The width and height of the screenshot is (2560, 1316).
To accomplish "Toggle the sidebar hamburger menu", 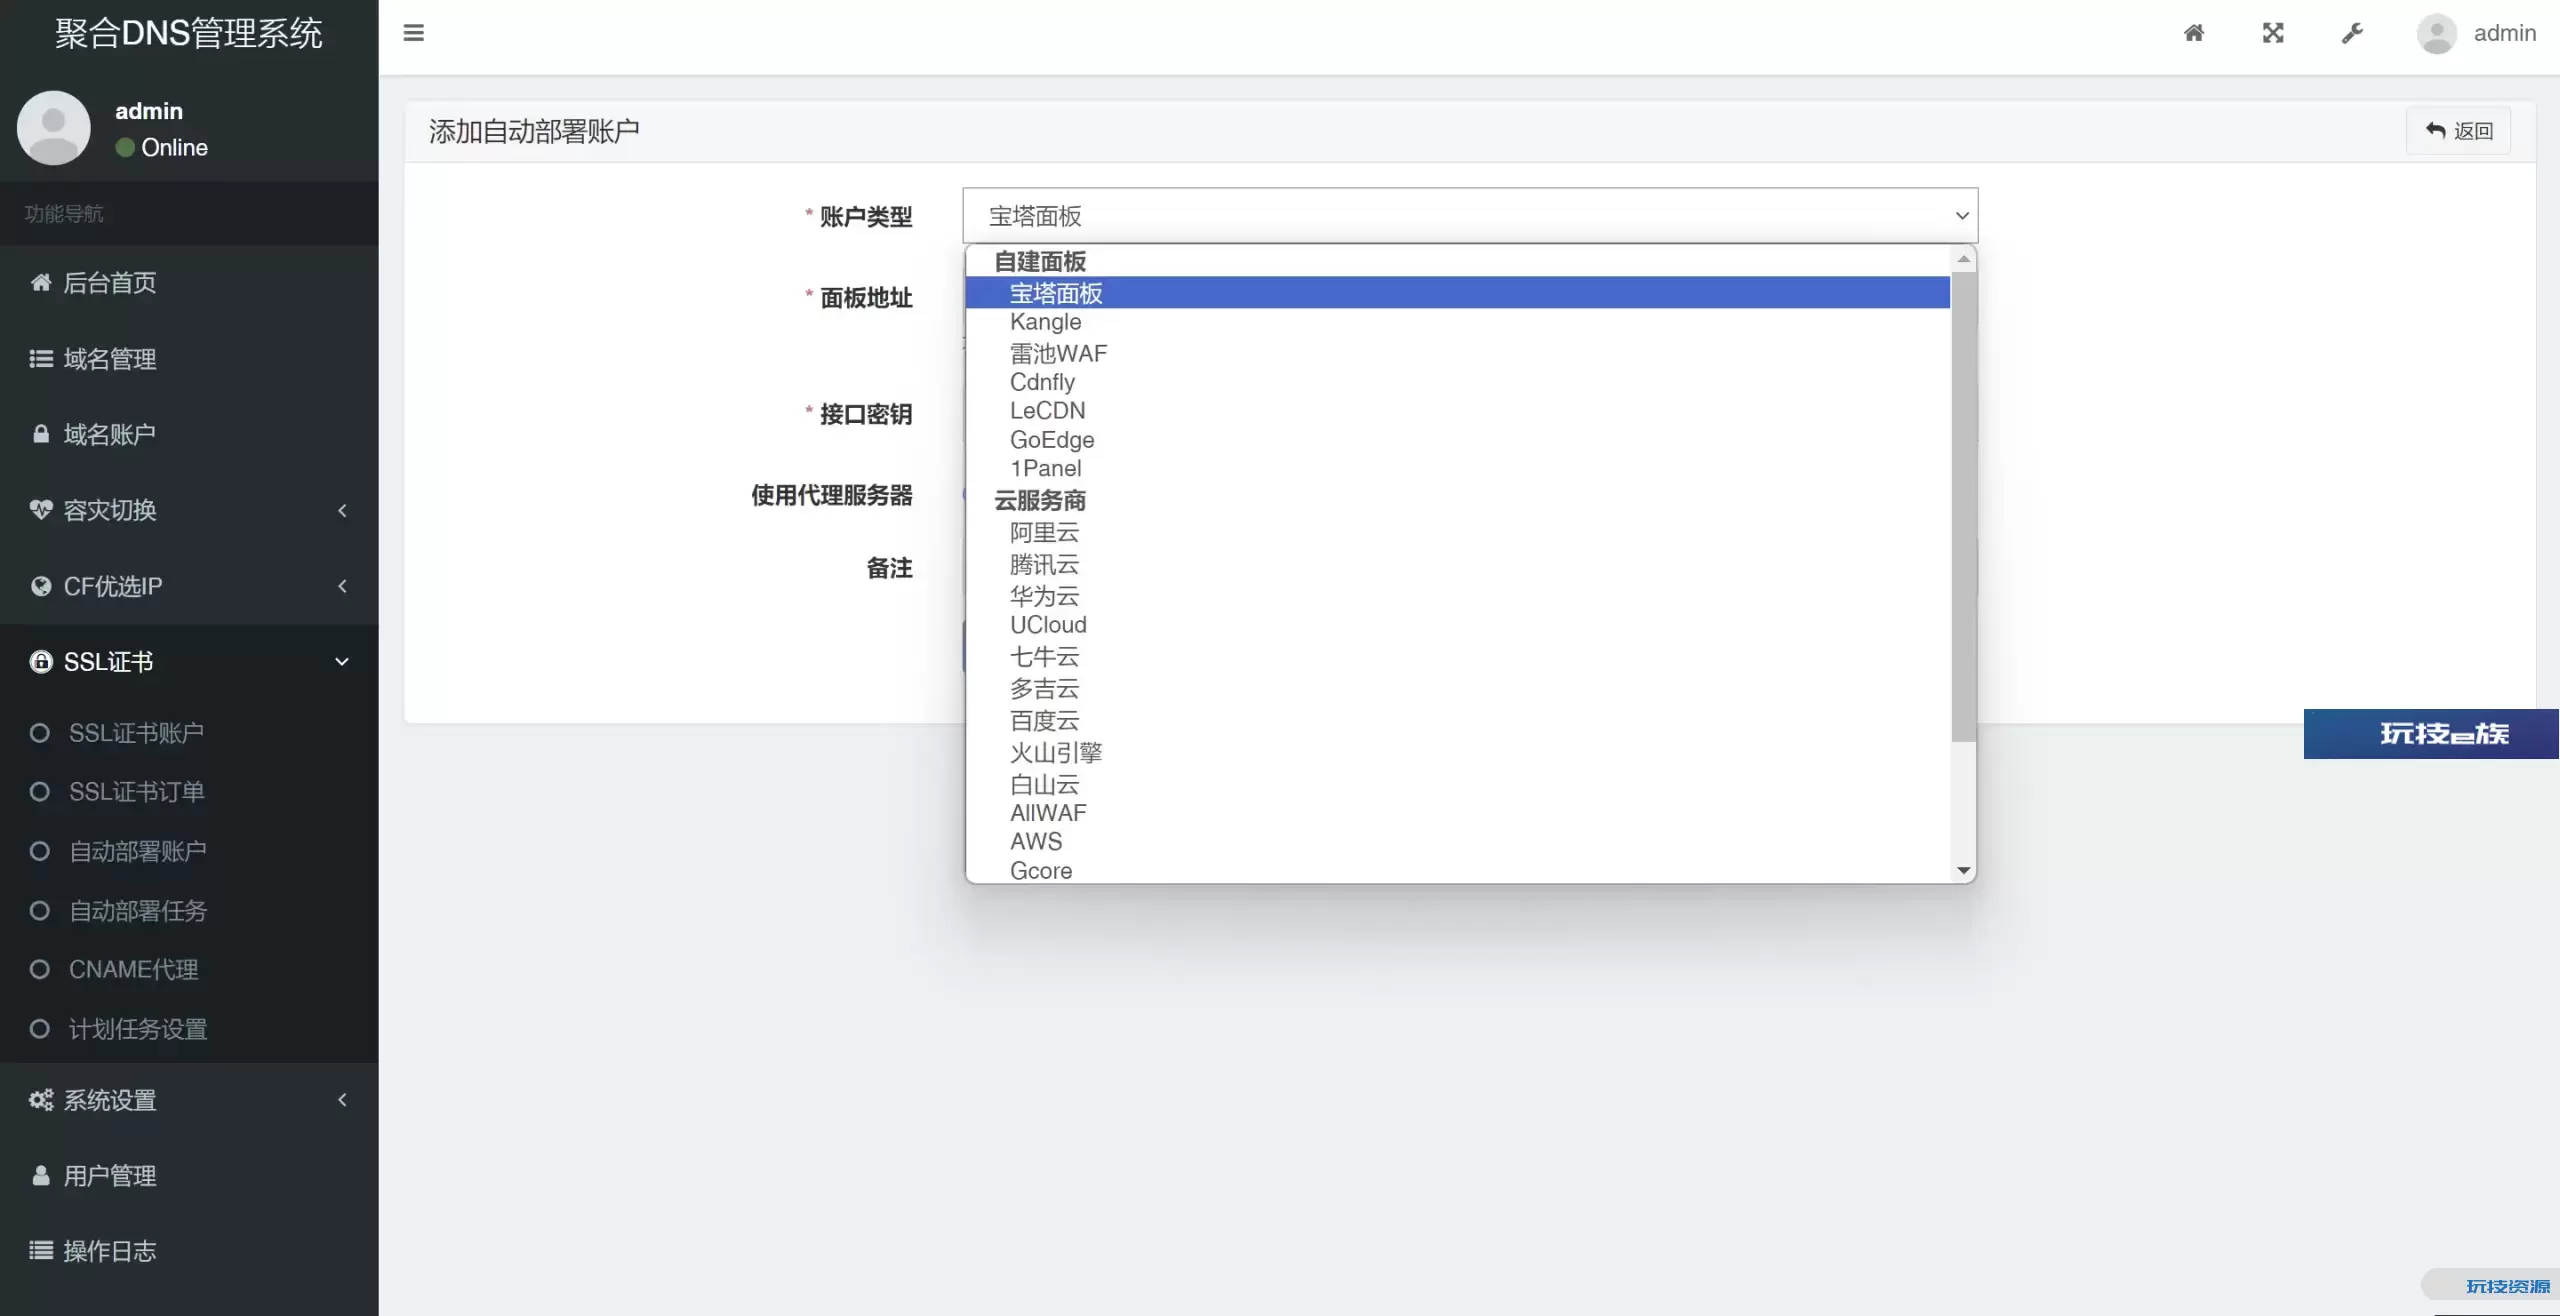I will tap(413, 33).
